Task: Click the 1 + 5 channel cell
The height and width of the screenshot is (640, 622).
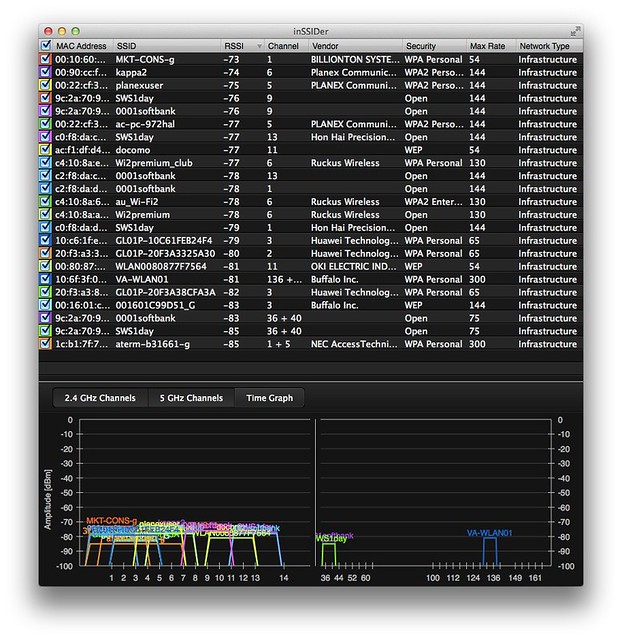Action: (278, 344)
